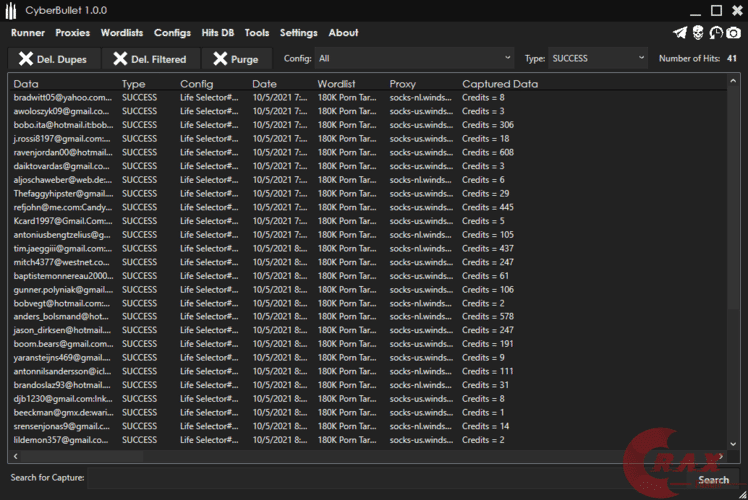Click the Search for Capture label
The width and height of the screenshot is (748, 500).
point(47,478)
